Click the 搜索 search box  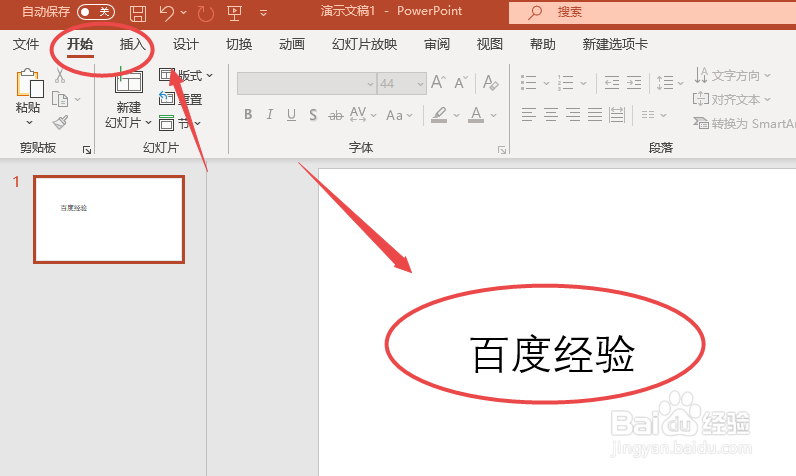point(652,12)
